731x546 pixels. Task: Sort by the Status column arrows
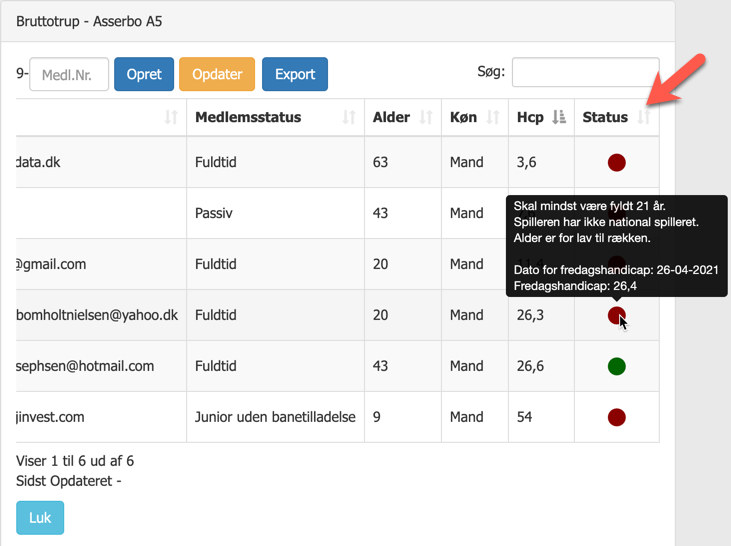tap(643, 118)
